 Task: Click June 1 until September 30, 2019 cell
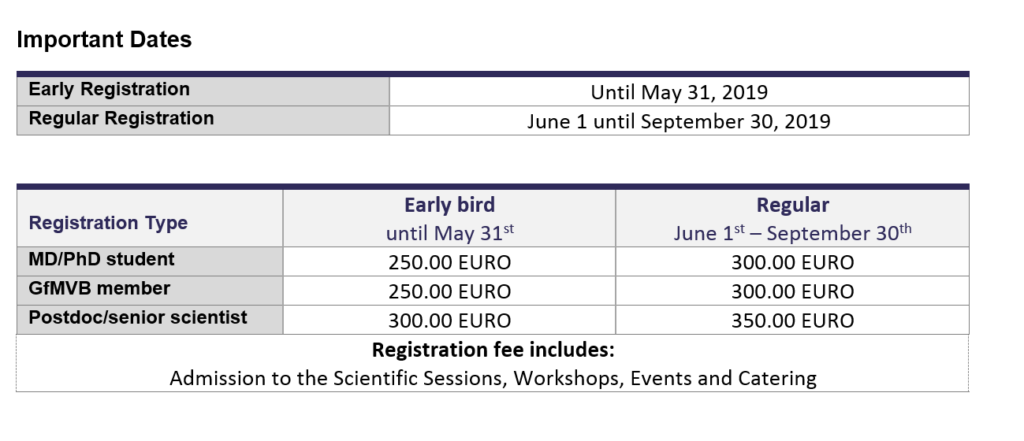679,122
